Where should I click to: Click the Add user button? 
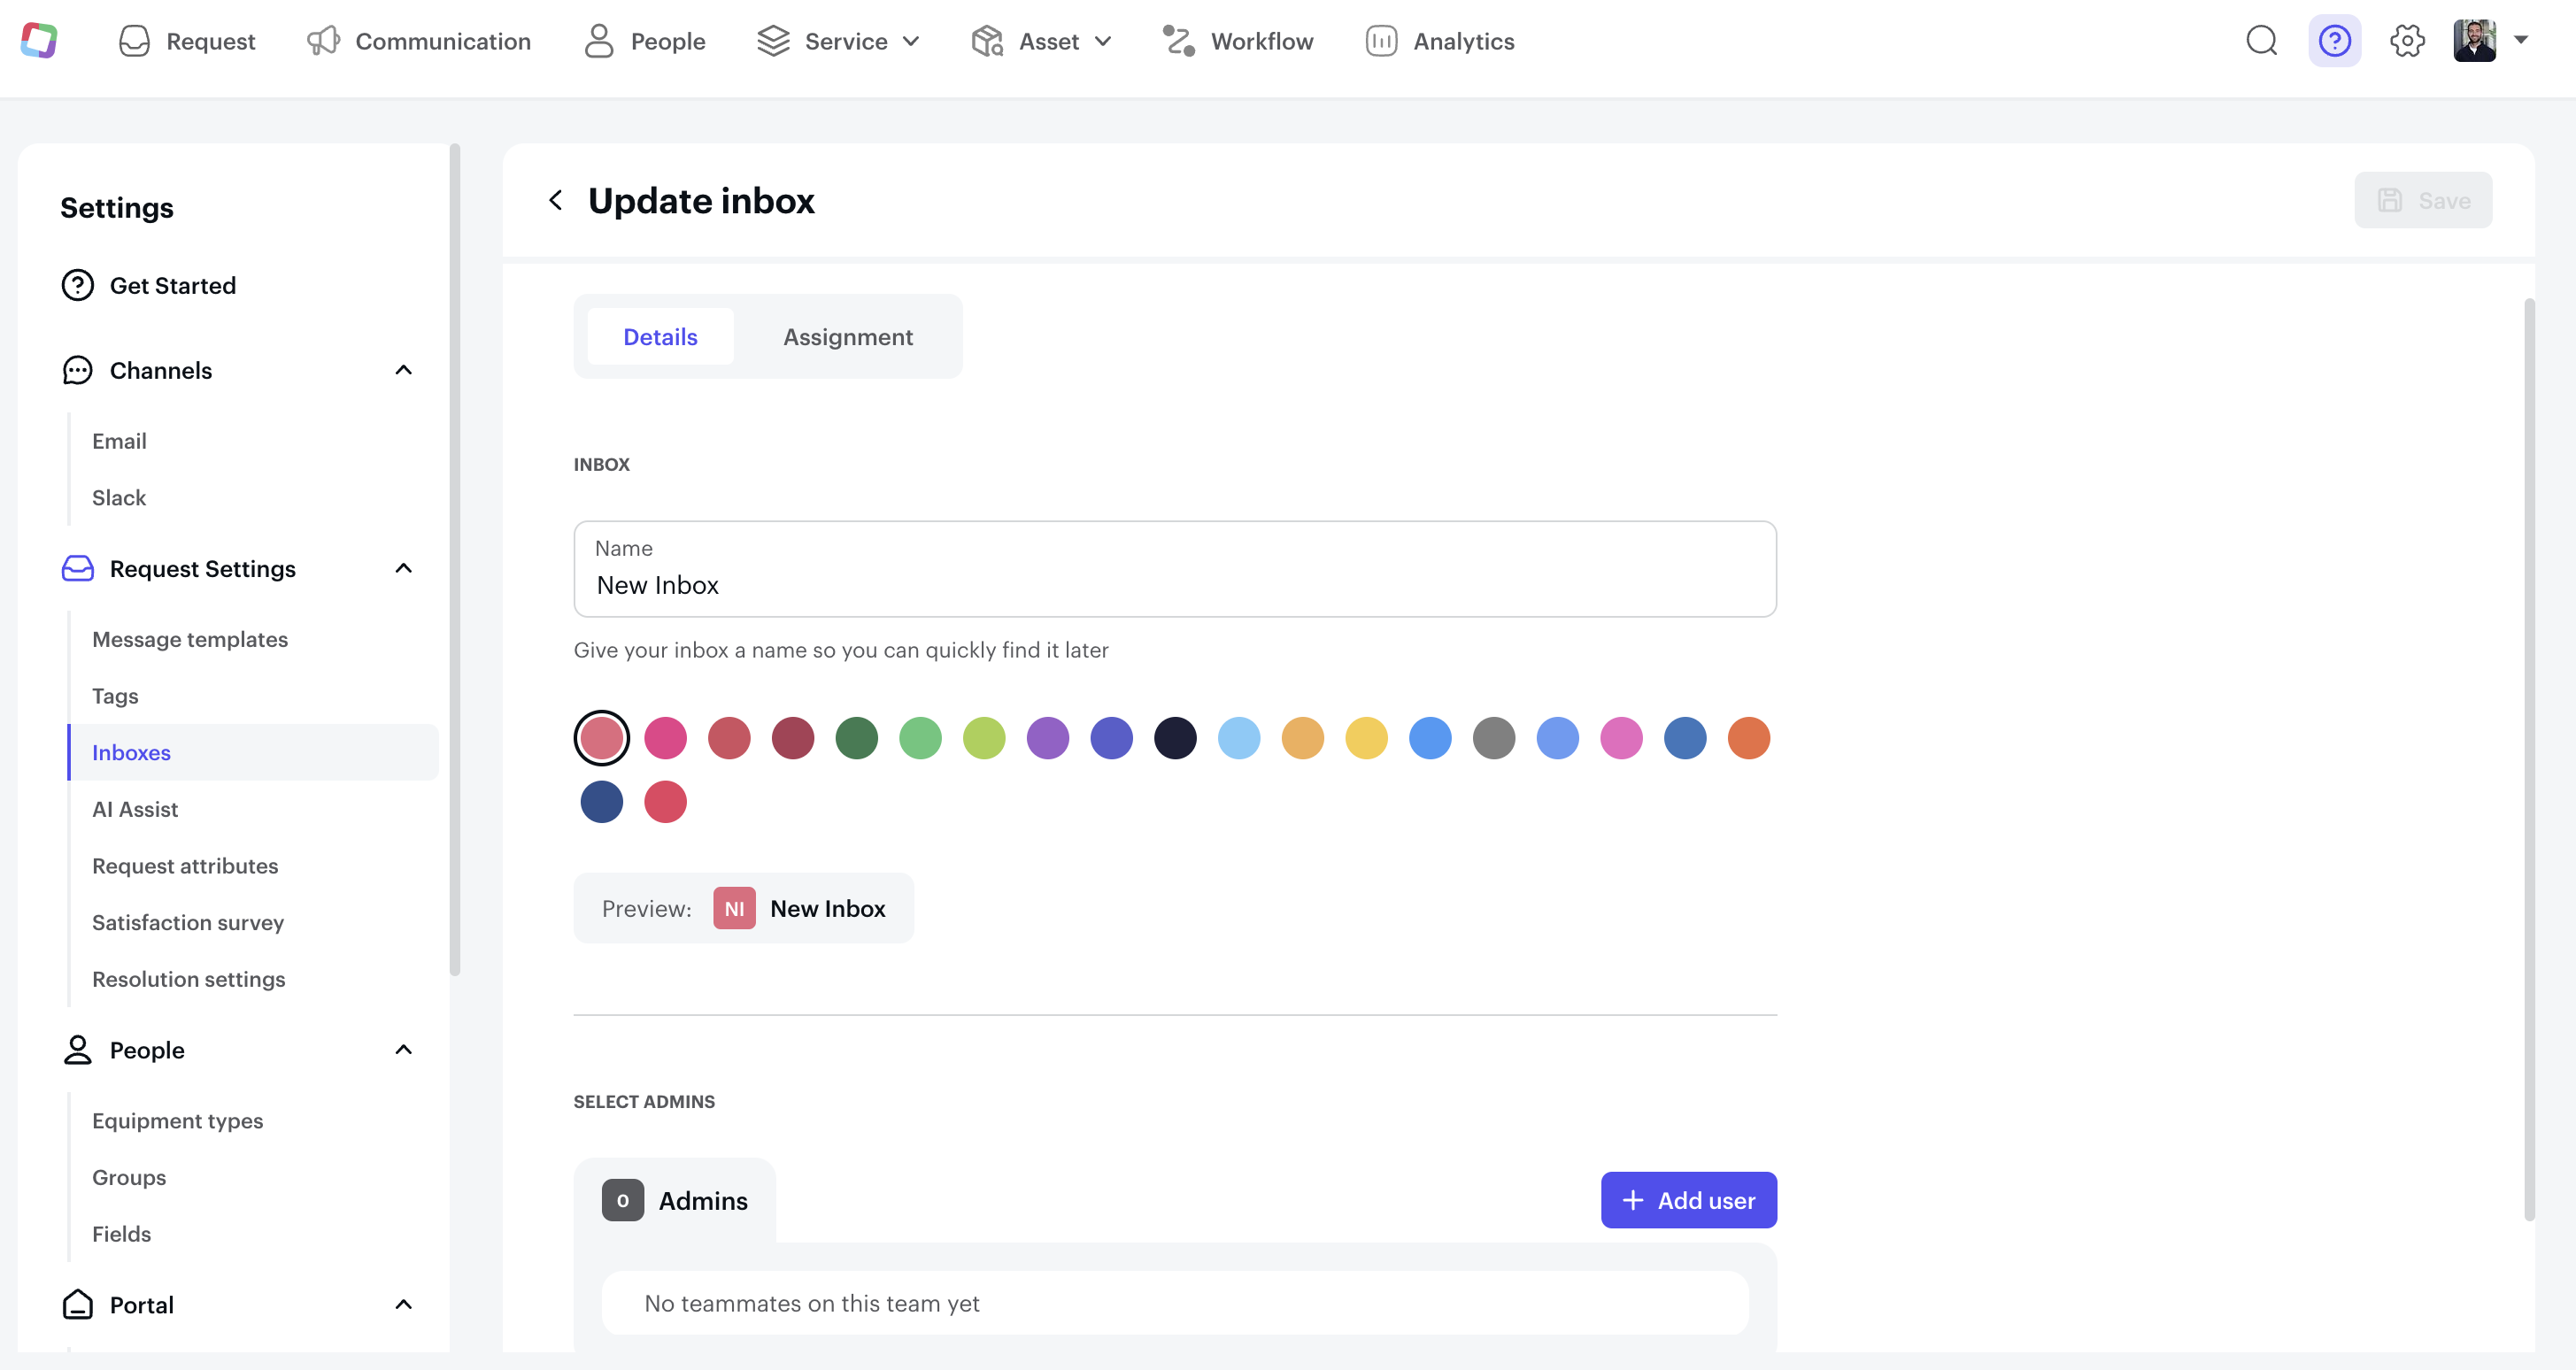1688,1199
